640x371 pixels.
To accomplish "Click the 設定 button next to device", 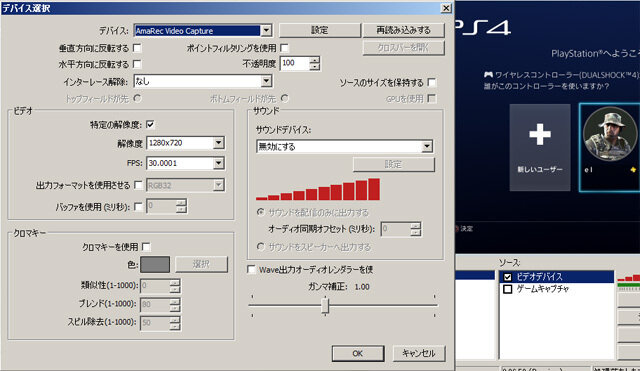I will point(320,30).
